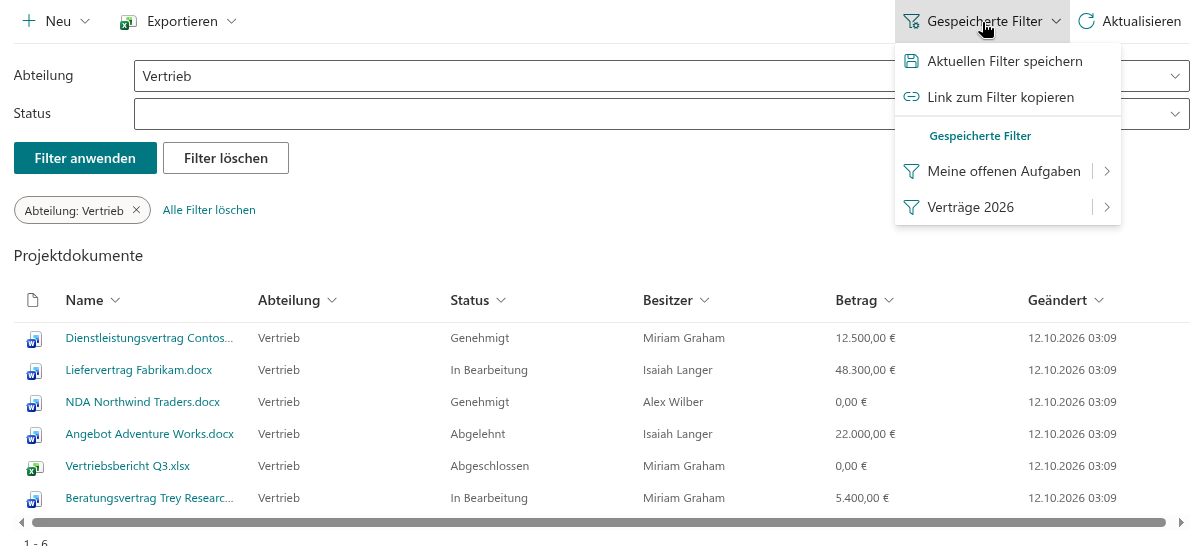Click amount cell 22.000,00 €
Viewport: 1200px width, 546px height.
866,434
